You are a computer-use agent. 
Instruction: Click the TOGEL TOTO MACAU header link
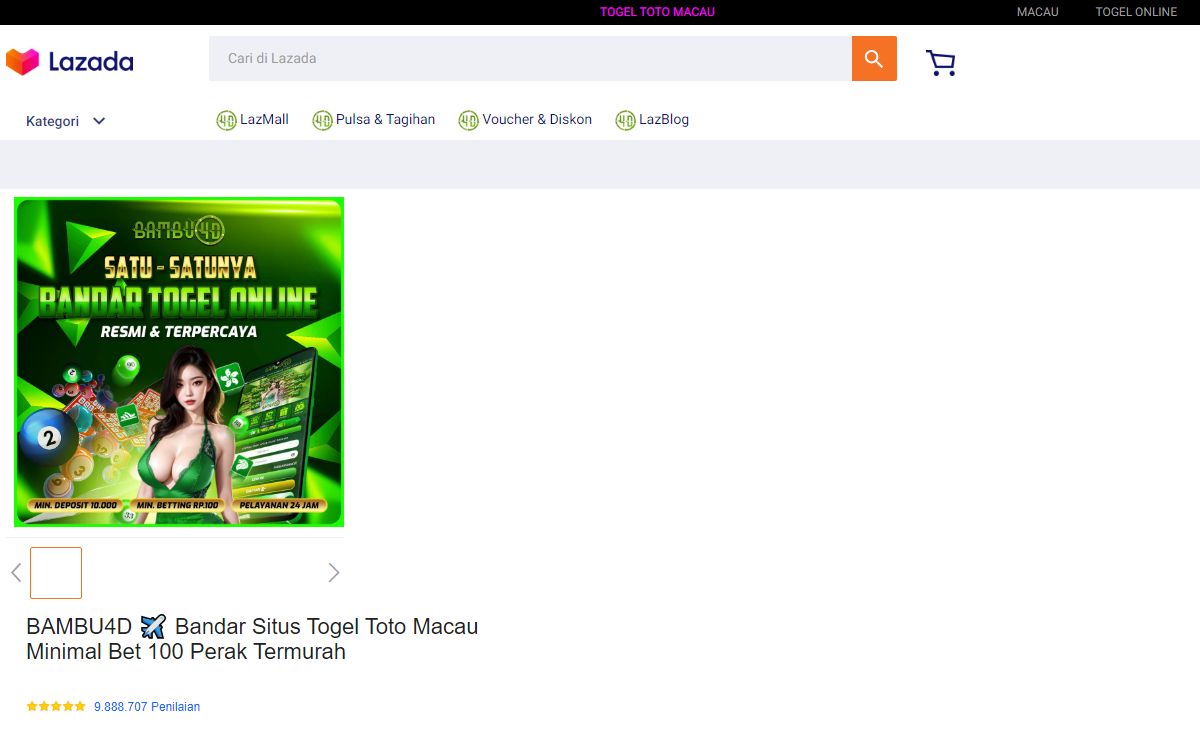tap(657, 12)
